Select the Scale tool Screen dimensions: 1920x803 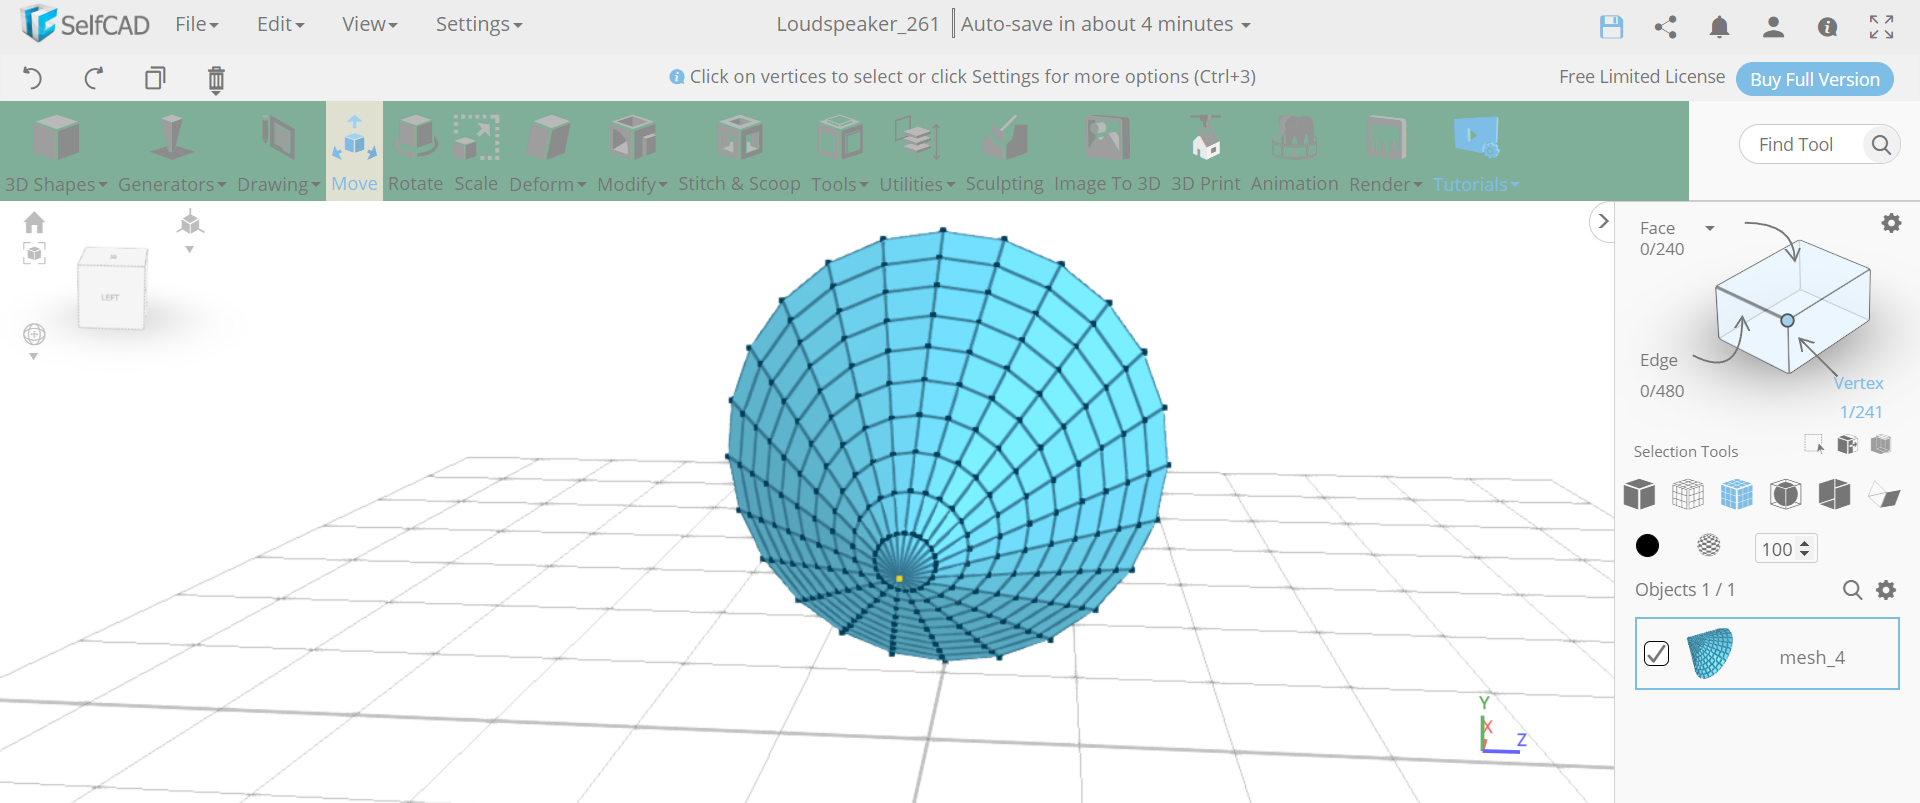(476, 152)
